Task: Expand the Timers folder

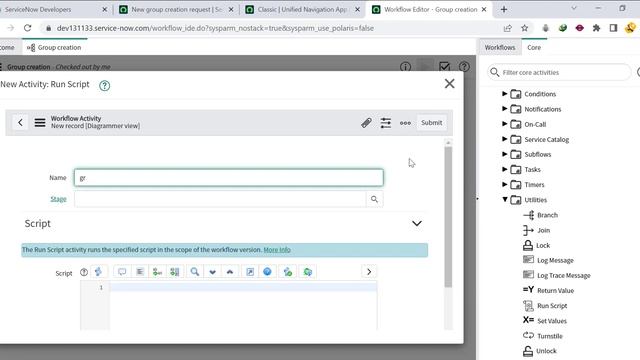Action: (504, 184)
